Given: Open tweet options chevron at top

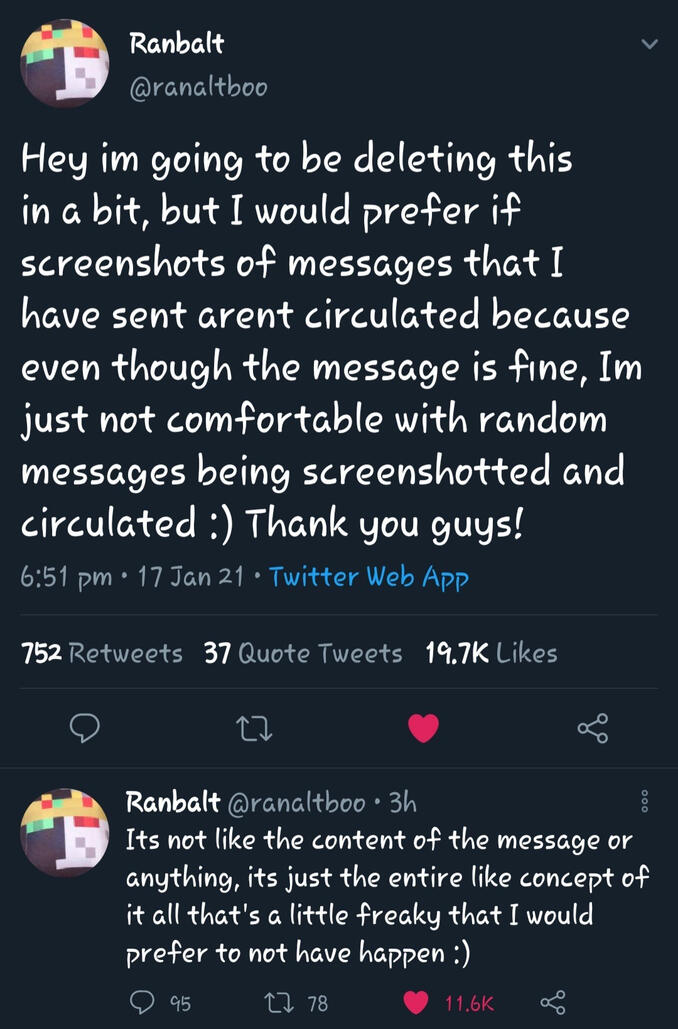Looking at the screenshot, I should pyautogui.click(x=649, y=45).
